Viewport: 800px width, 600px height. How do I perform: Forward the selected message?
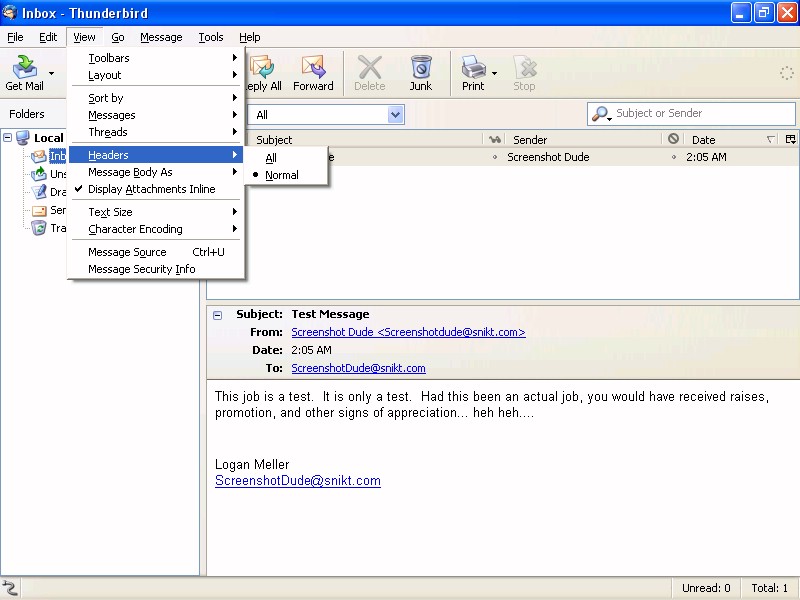313,73
